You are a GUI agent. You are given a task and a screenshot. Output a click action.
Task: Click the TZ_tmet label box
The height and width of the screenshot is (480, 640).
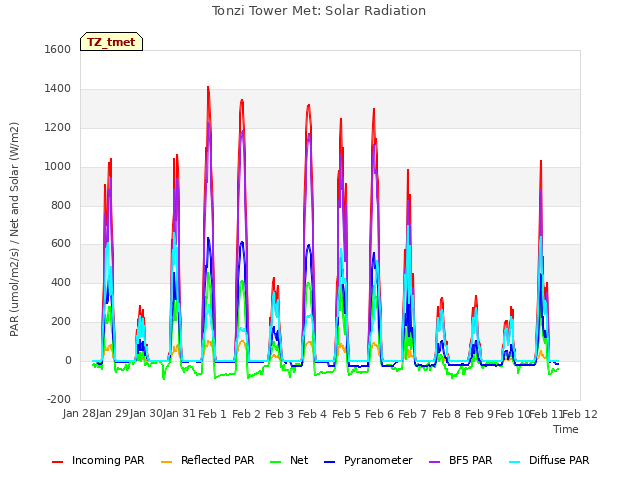(x=111, y=42)
